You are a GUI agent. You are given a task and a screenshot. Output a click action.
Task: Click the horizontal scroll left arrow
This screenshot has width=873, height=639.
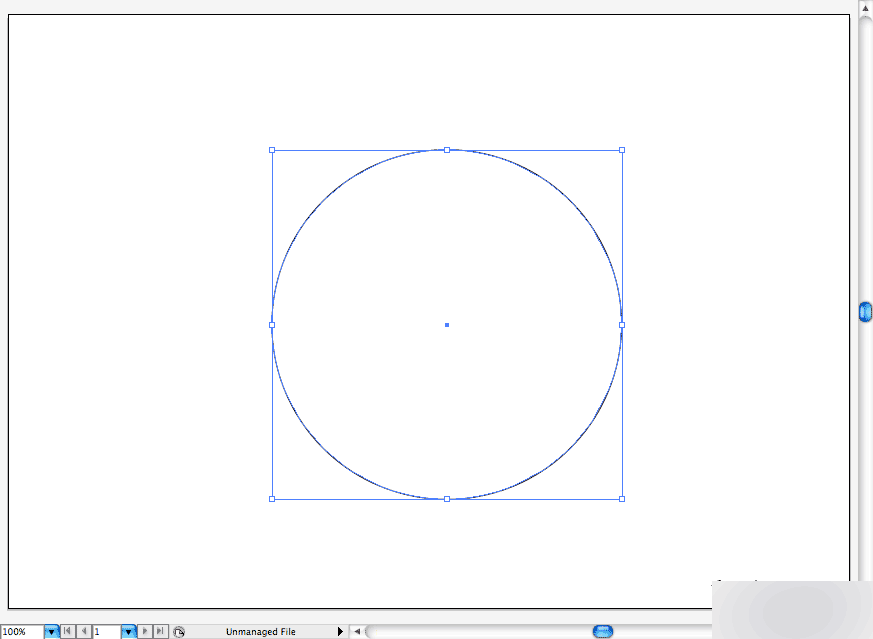[x=357, y=631]
